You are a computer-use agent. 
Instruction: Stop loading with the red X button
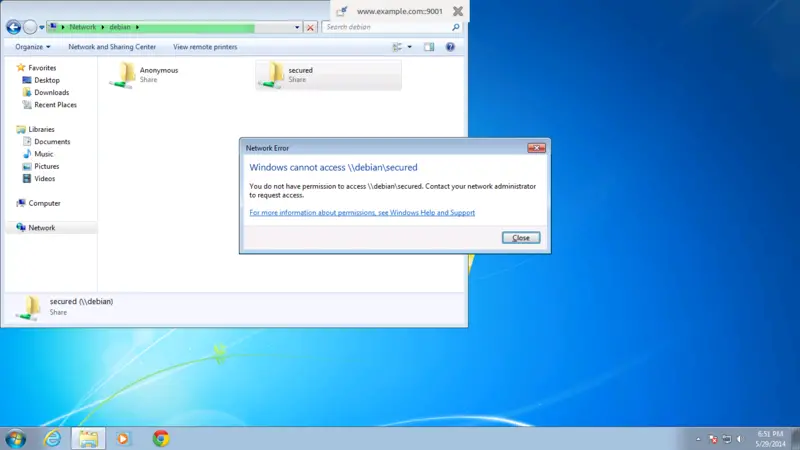310,27
